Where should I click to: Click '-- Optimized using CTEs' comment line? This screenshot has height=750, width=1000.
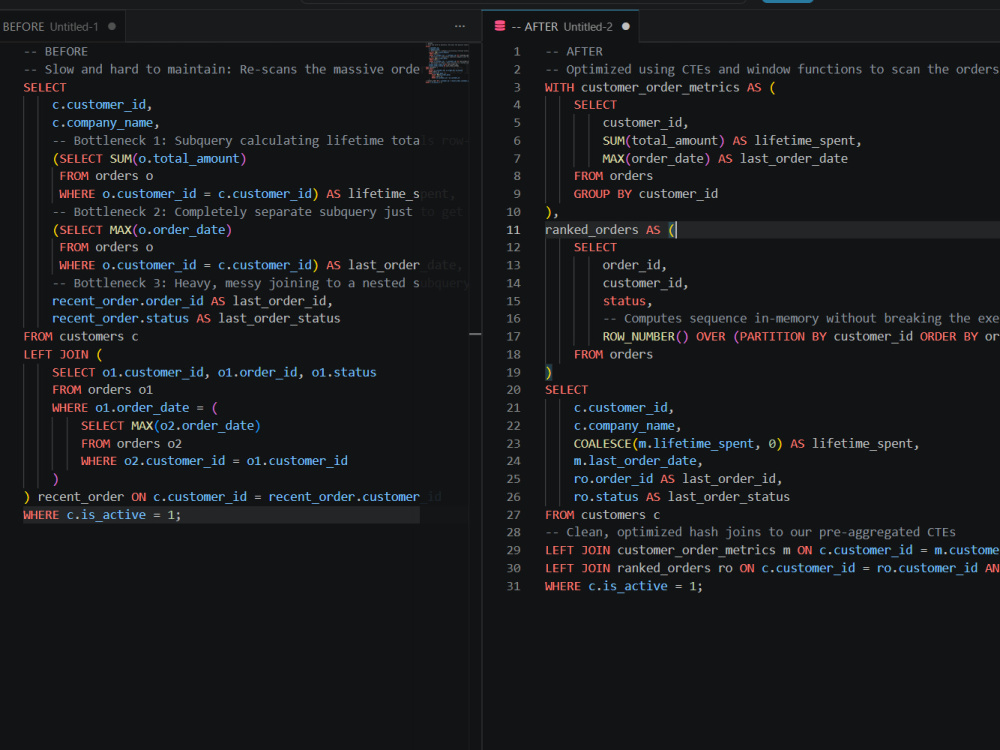coord(772,70)
